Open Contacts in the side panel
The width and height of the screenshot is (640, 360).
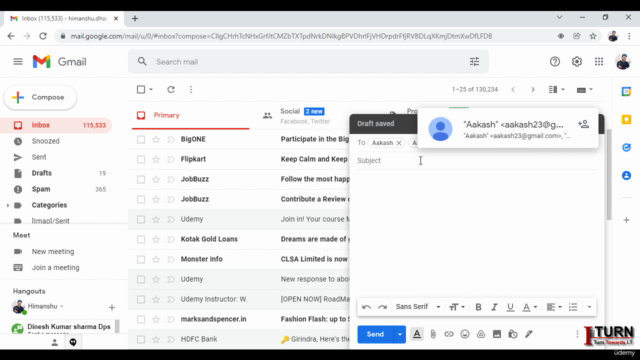click(626, 176)
